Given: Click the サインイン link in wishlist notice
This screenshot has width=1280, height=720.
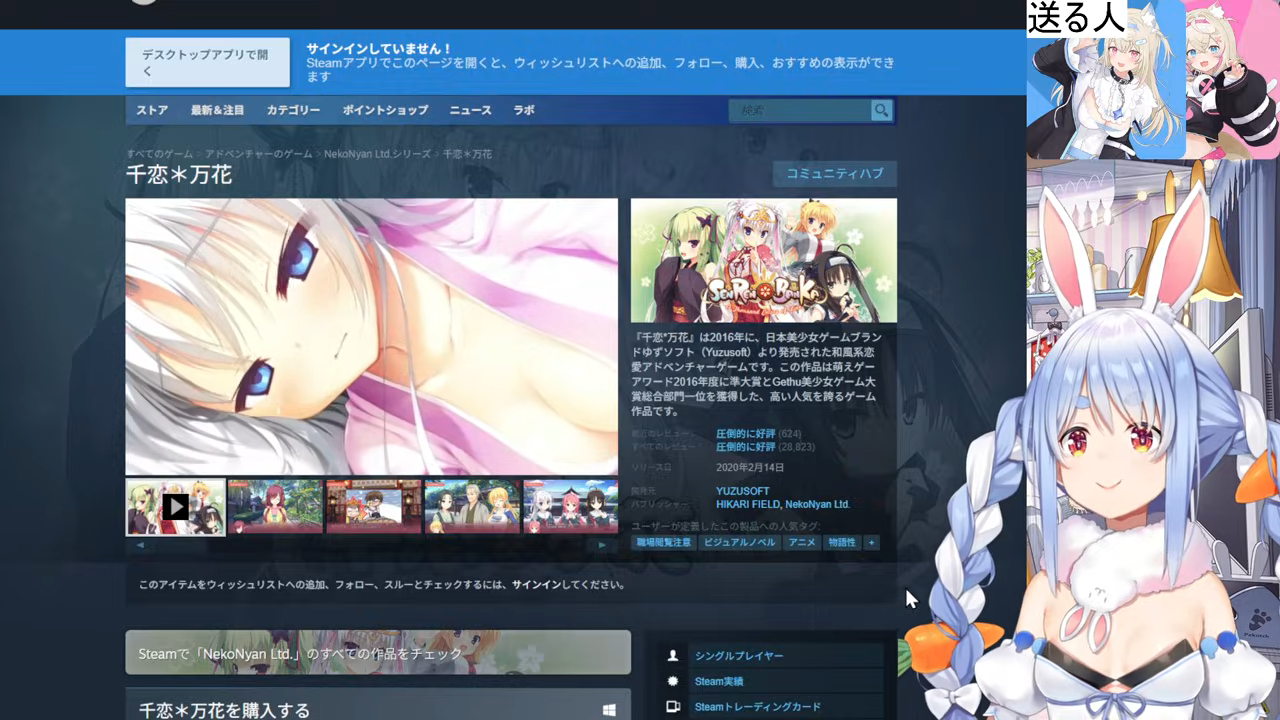Looking at the screenshot, I should [537, 585].
